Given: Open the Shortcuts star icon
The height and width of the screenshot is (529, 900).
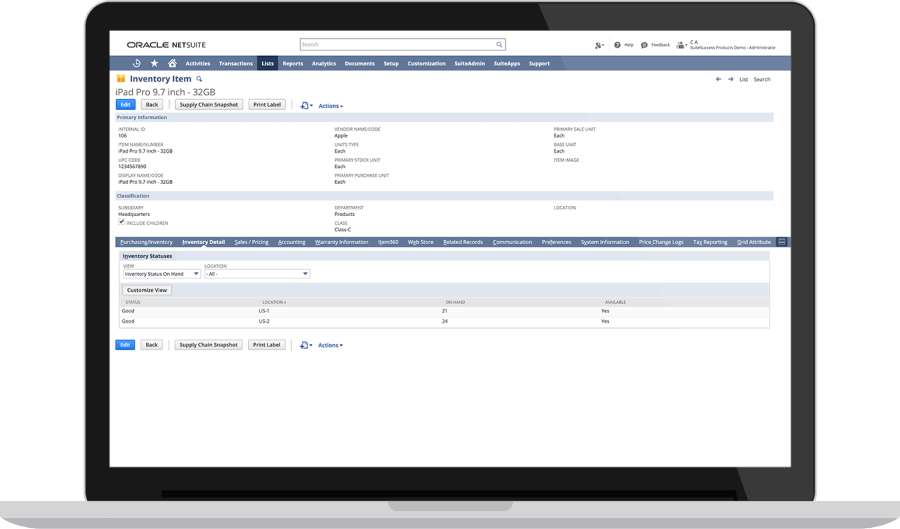Looking at the screenshot, I should 154,63.
